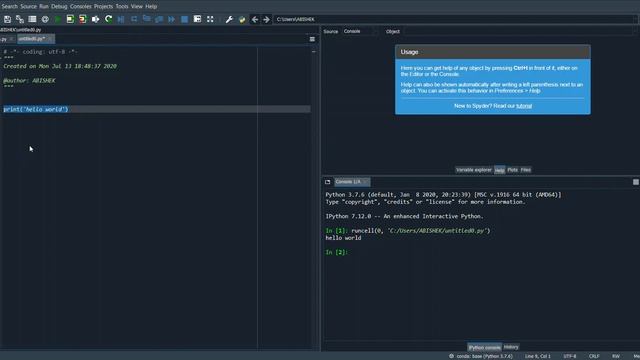Toggle fullscreen mode with the four-arrows icon

pos(210,19)
